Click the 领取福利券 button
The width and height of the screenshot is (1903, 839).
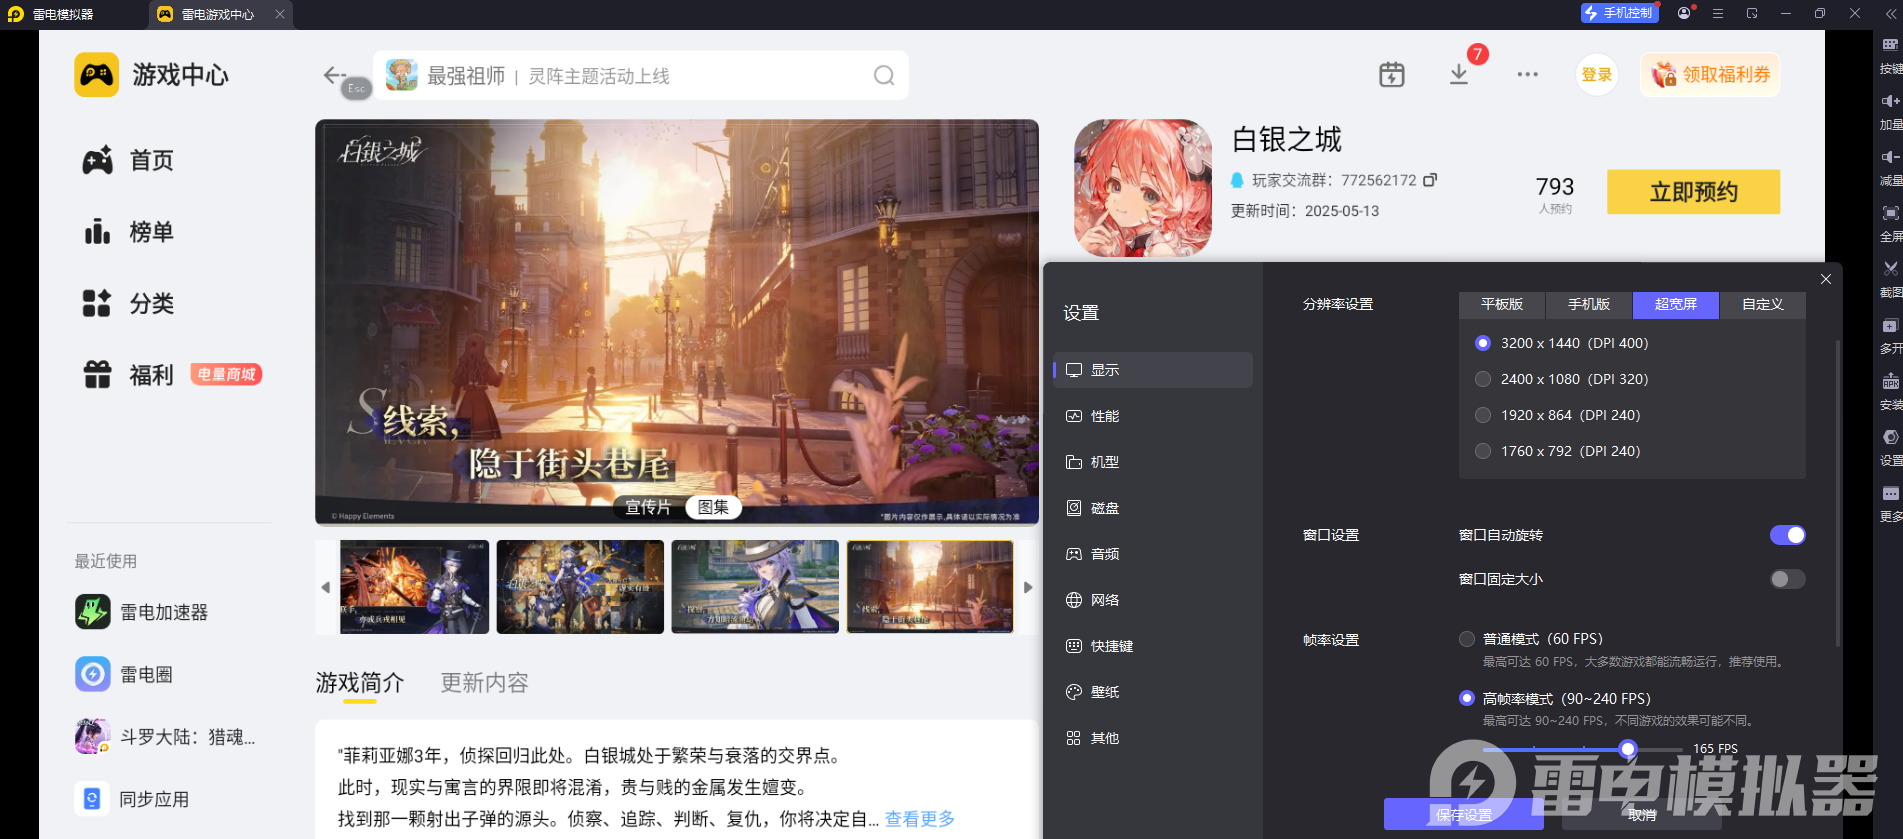[1710, 75]
